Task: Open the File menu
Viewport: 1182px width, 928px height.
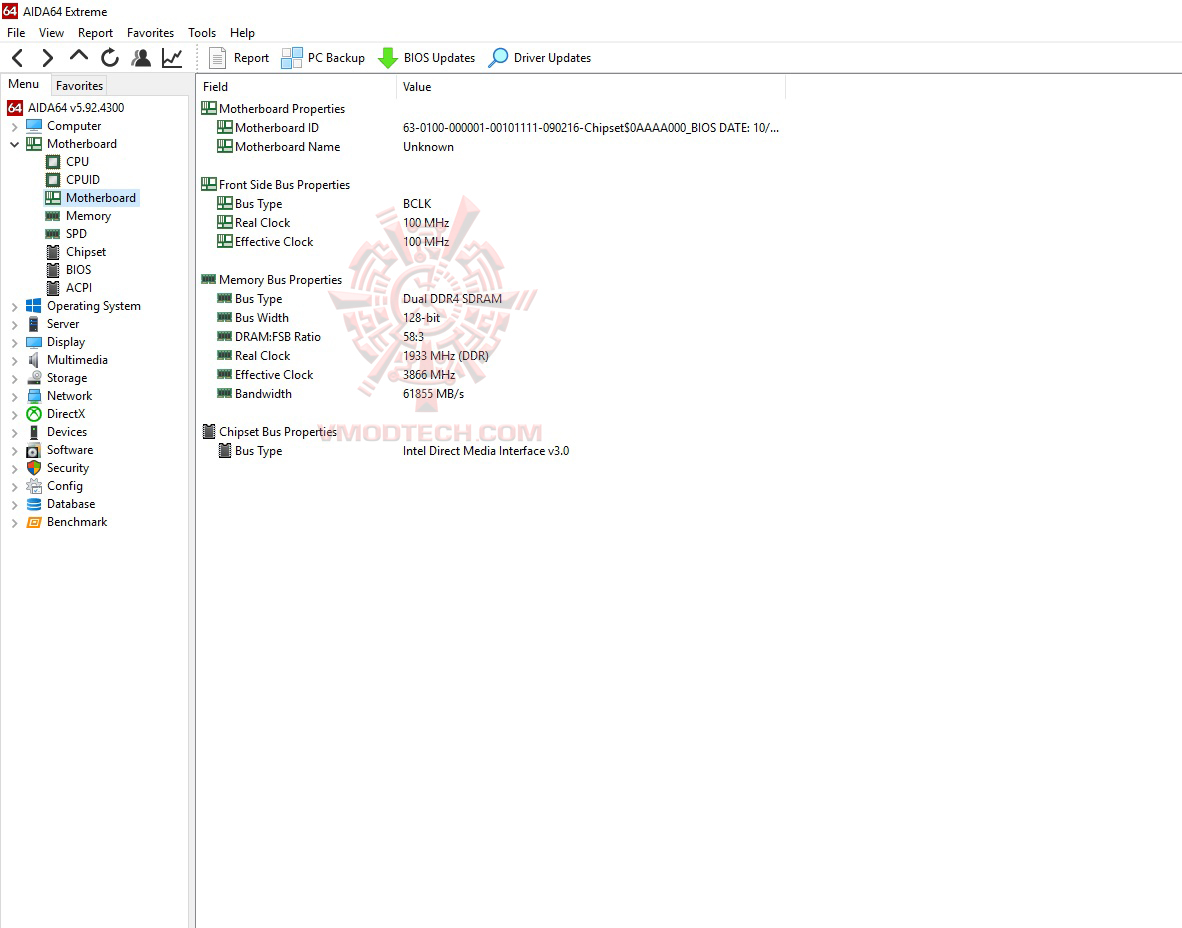Action: click(16, 32)
